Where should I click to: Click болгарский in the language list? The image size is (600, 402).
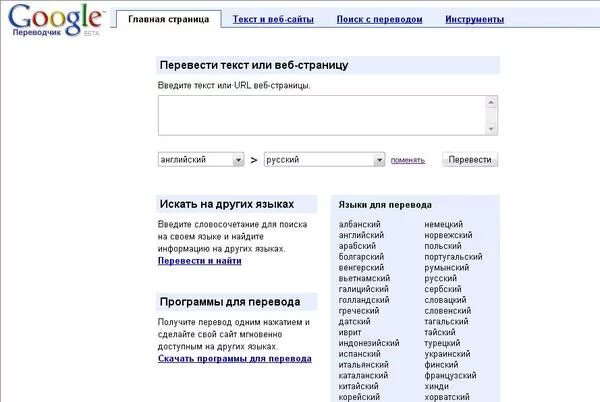tap(361, 257)
